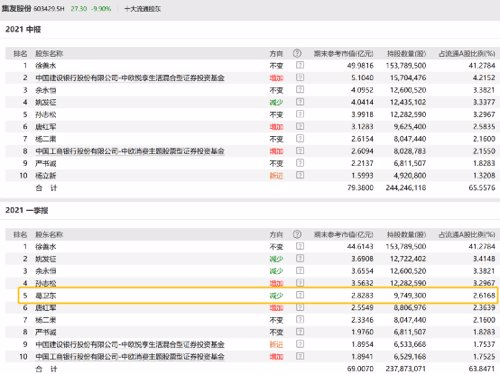Open detail icon in the 1.8954 market value row
The image size is (500, 374).
[x=300, y=344]
